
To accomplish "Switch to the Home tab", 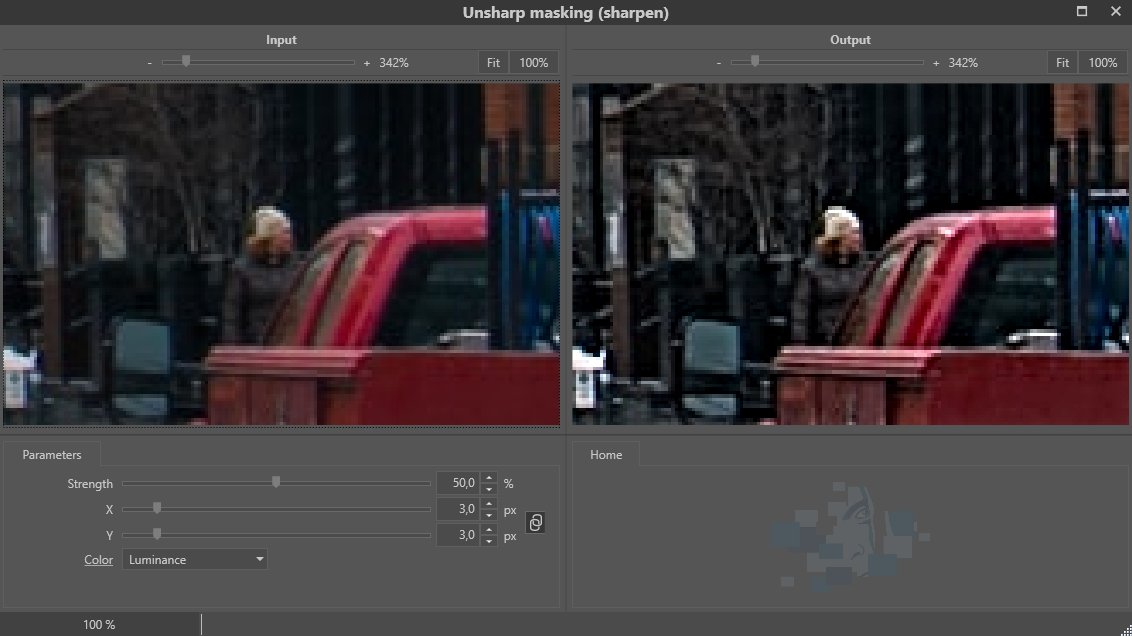I will 606,455.
